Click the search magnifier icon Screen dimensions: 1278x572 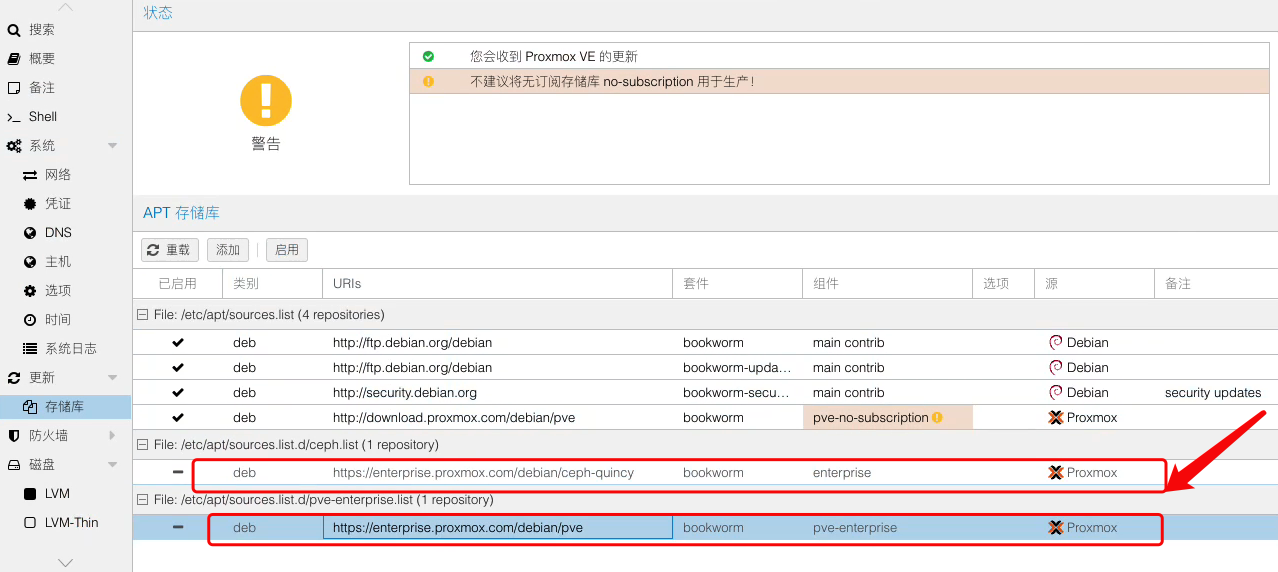(14, 30)
